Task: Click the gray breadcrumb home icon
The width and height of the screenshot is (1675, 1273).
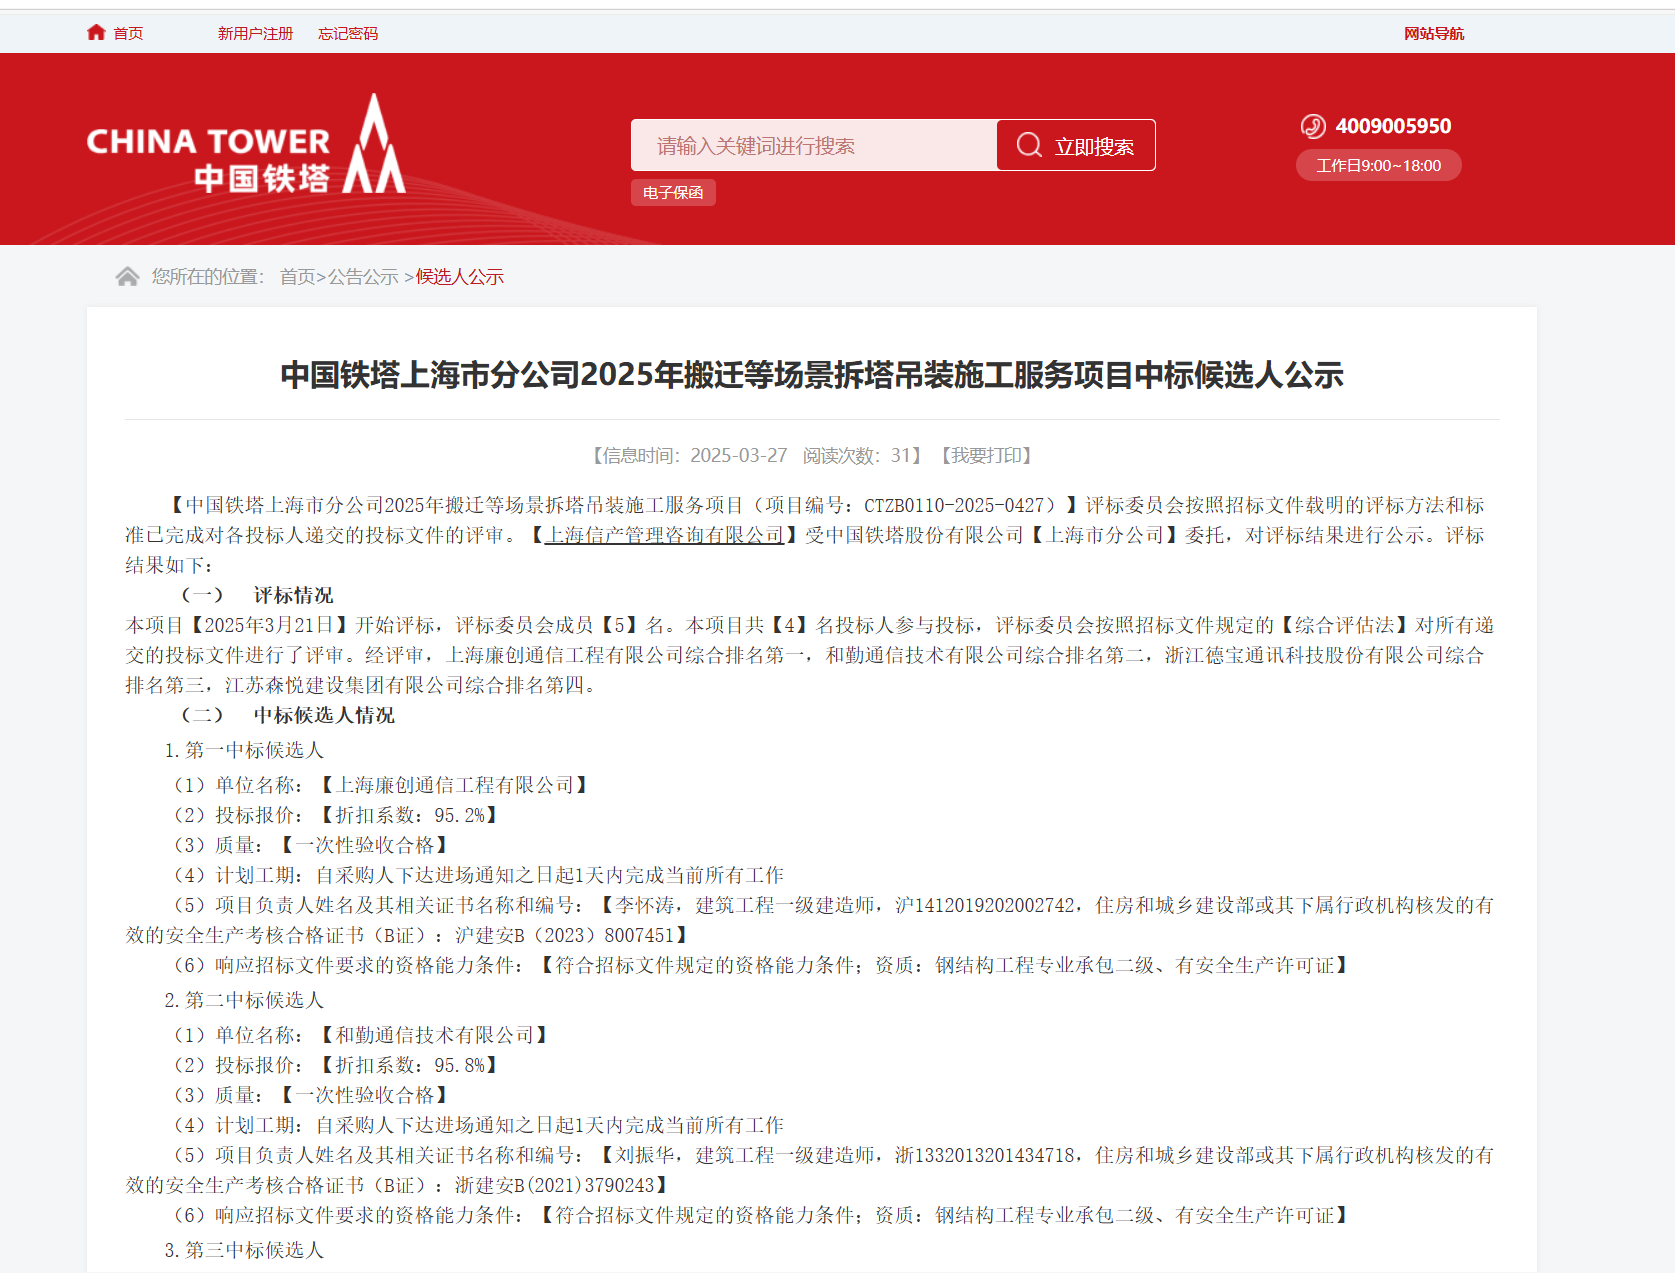Action: [127, 277]
